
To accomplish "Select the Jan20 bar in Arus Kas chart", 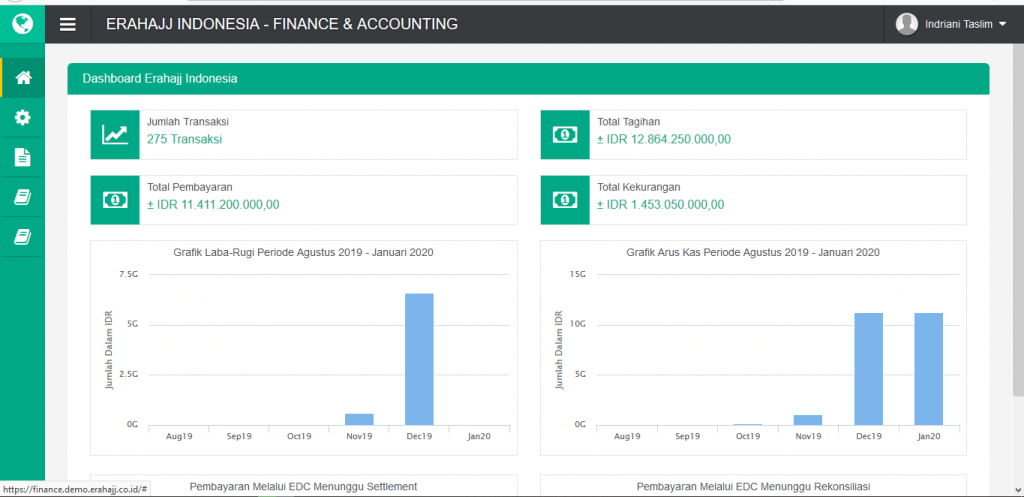I will 929,369.
